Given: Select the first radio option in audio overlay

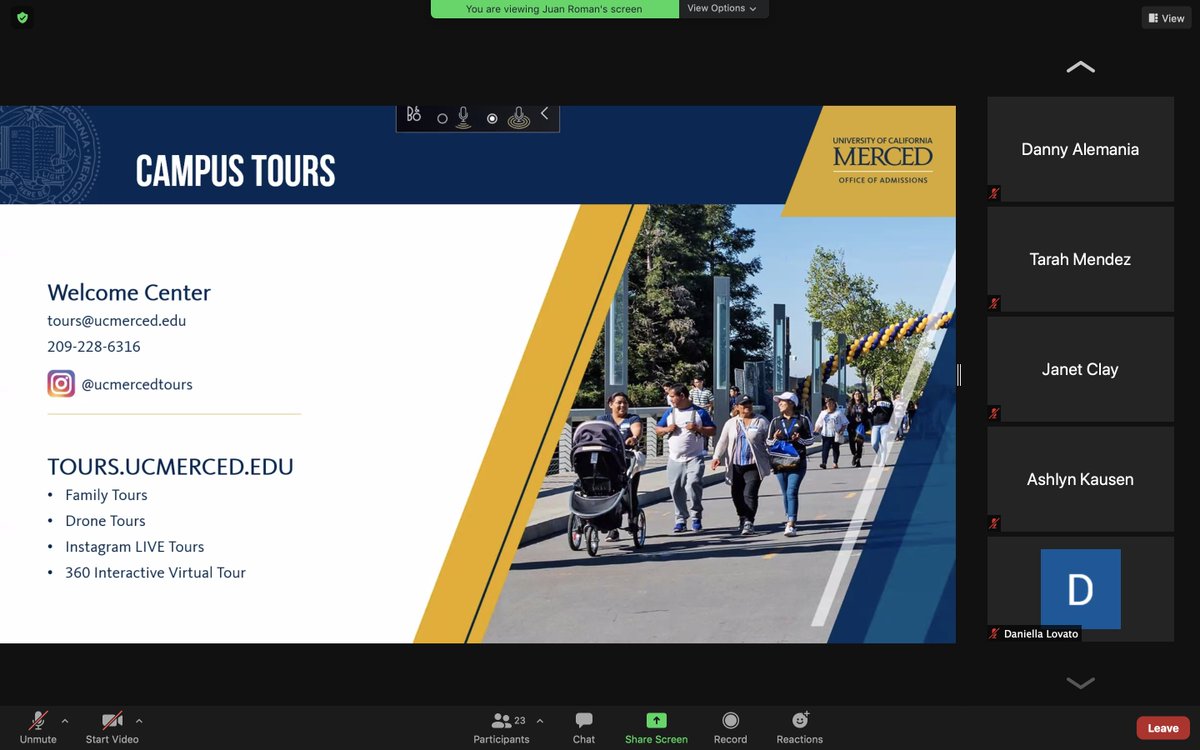Looking at the screenshot, I should point(442,118).
